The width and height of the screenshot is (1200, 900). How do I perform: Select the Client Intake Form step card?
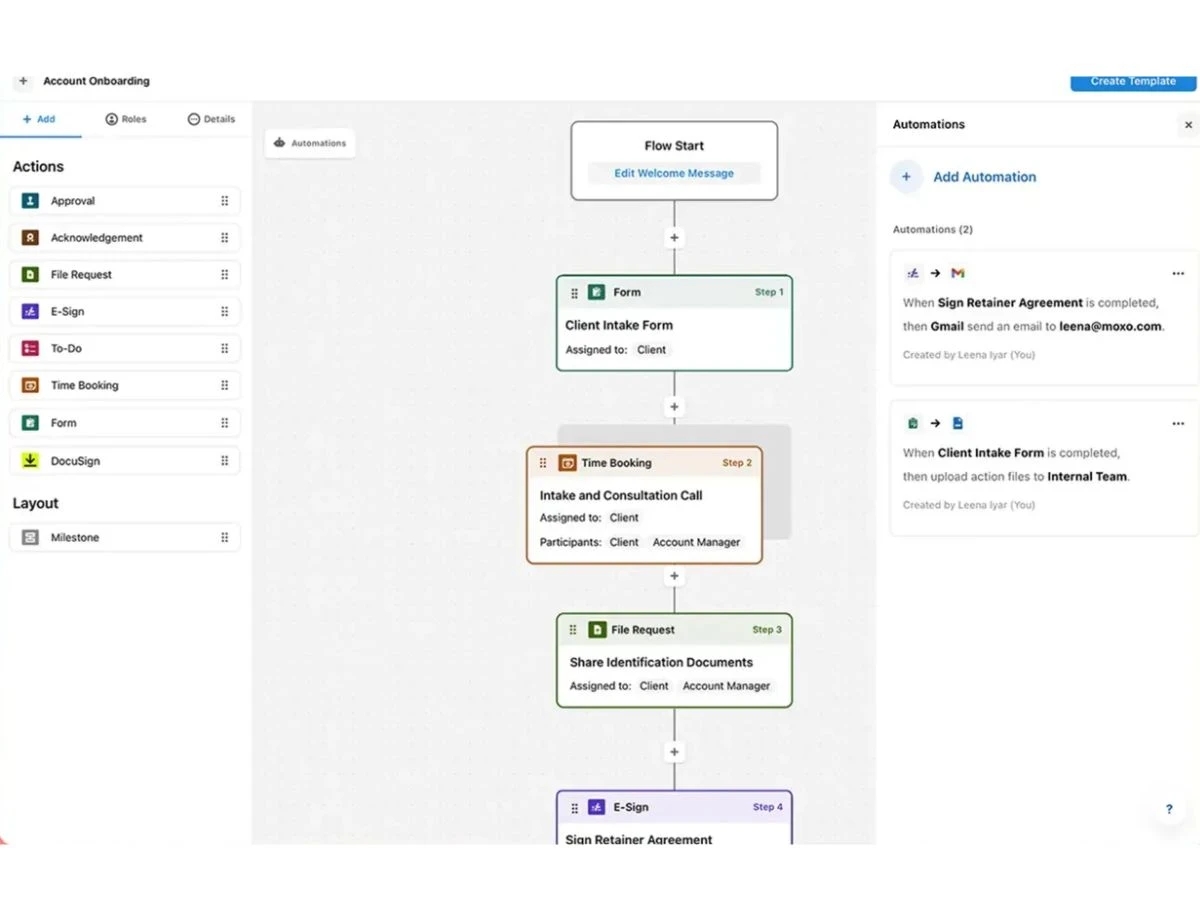tap(674, 323)
